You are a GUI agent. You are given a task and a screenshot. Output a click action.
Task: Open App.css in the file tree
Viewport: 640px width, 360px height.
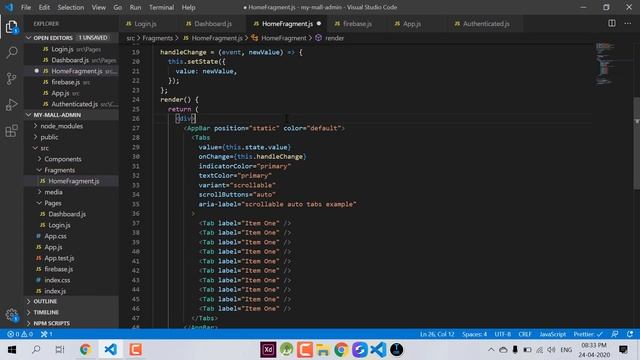(56, 236)
